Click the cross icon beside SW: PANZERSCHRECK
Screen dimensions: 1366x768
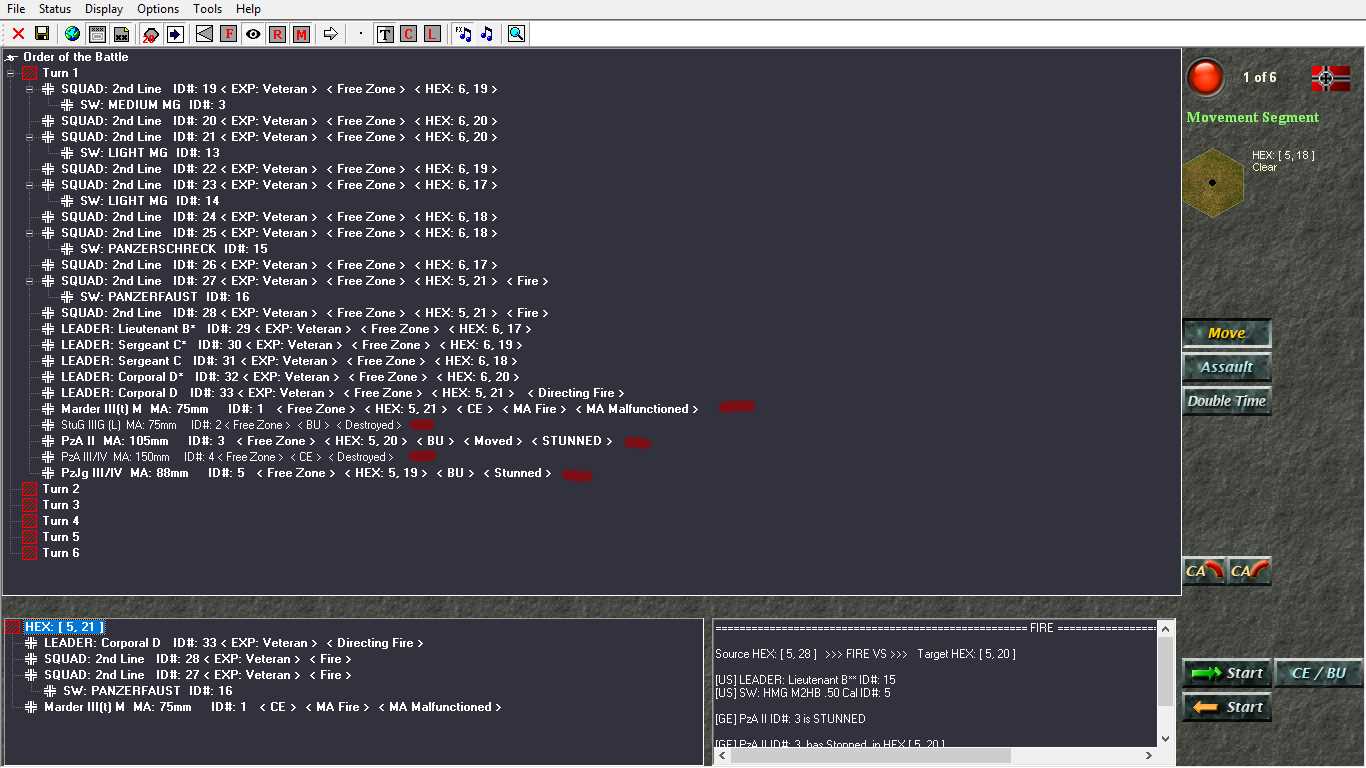pyautogui.click(x=67, y=249)
